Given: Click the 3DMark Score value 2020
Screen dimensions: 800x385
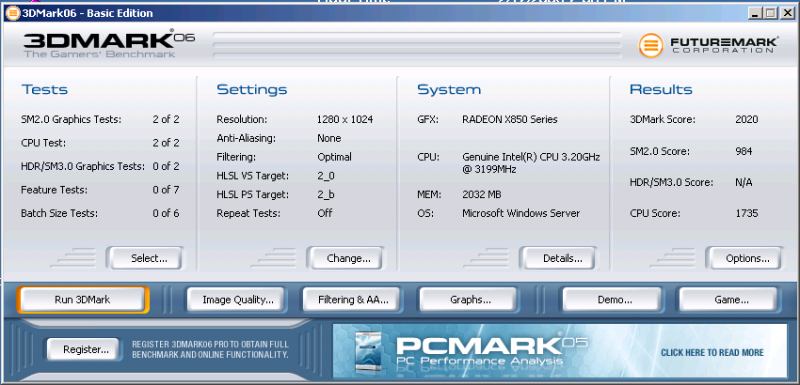Looking at the screenshot, I should click(746, 120).
